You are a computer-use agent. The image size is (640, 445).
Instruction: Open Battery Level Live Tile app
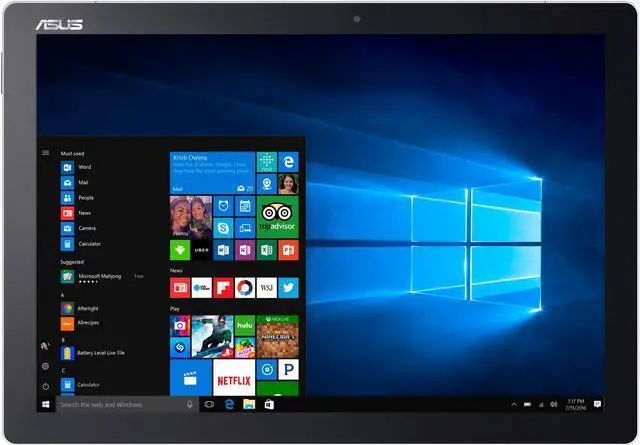point(93,353)
